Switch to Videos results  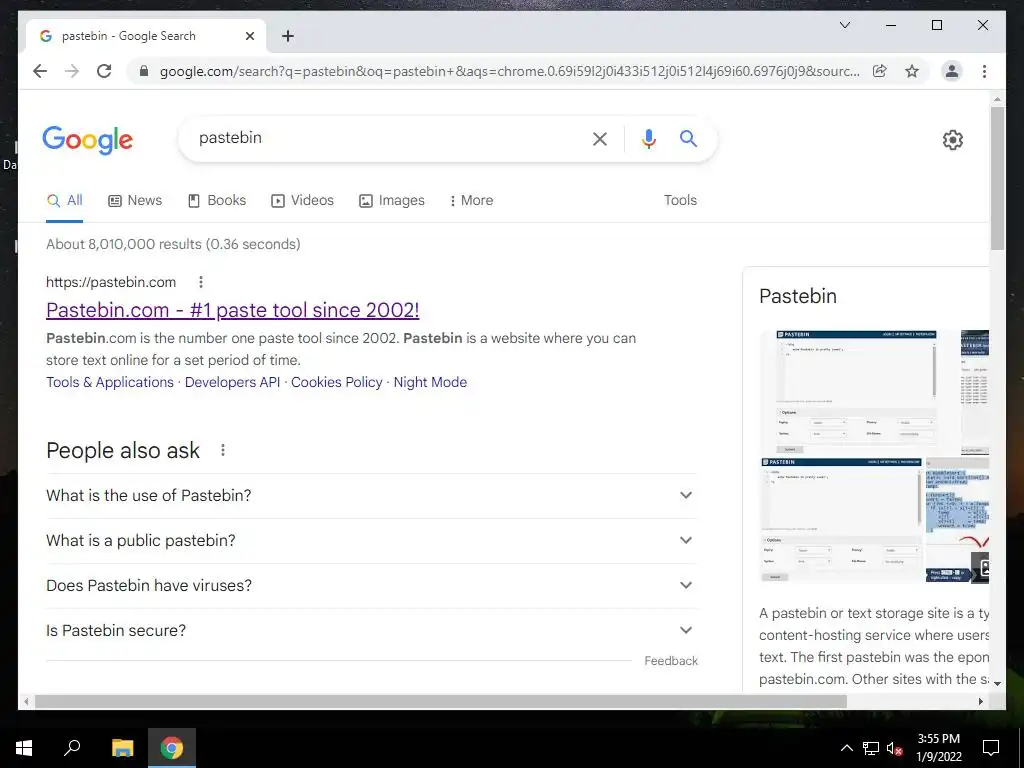(x=302, y=200)
